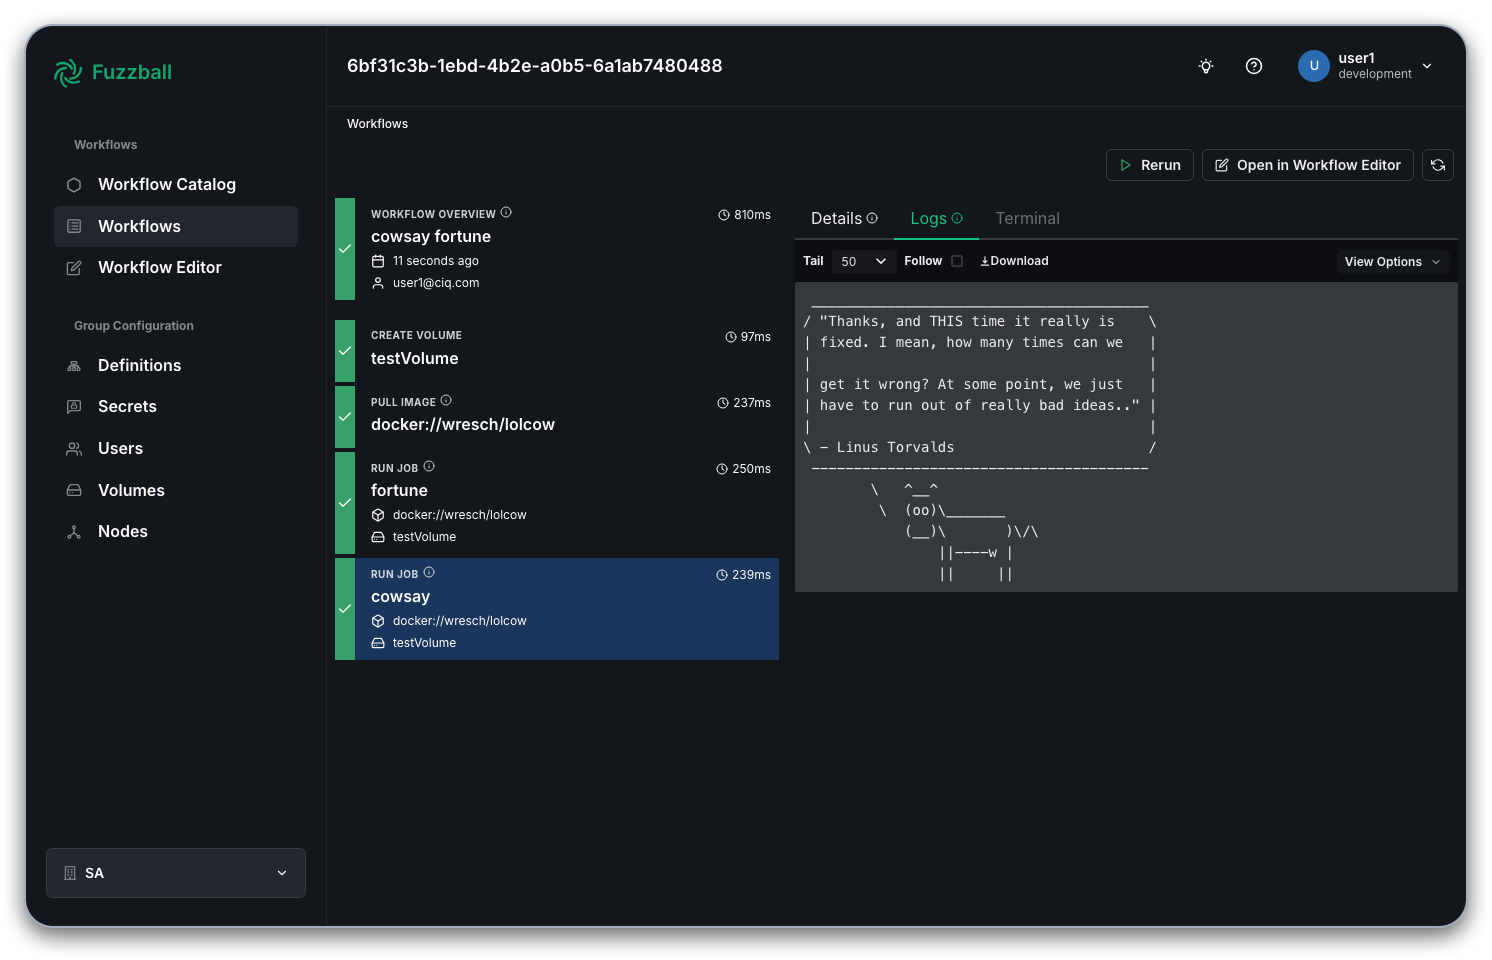
Task: Click info icon on Logs tab
Action: click(957, 218)
